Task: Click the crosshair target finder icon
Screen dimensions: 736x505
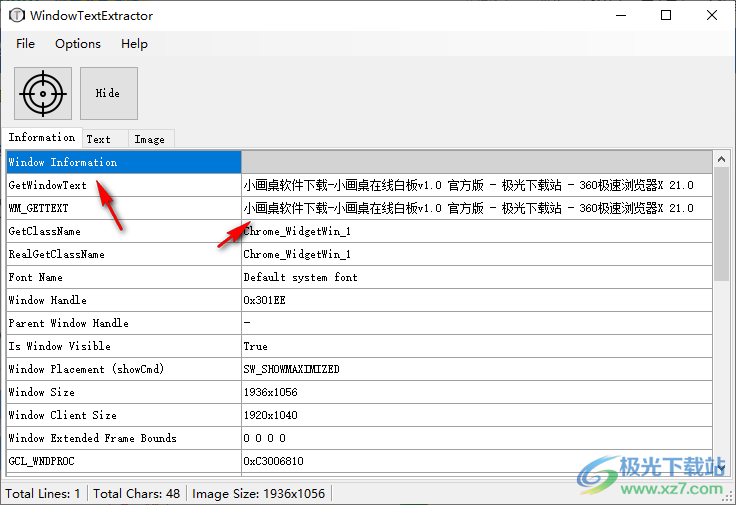Action: (43, 93)
